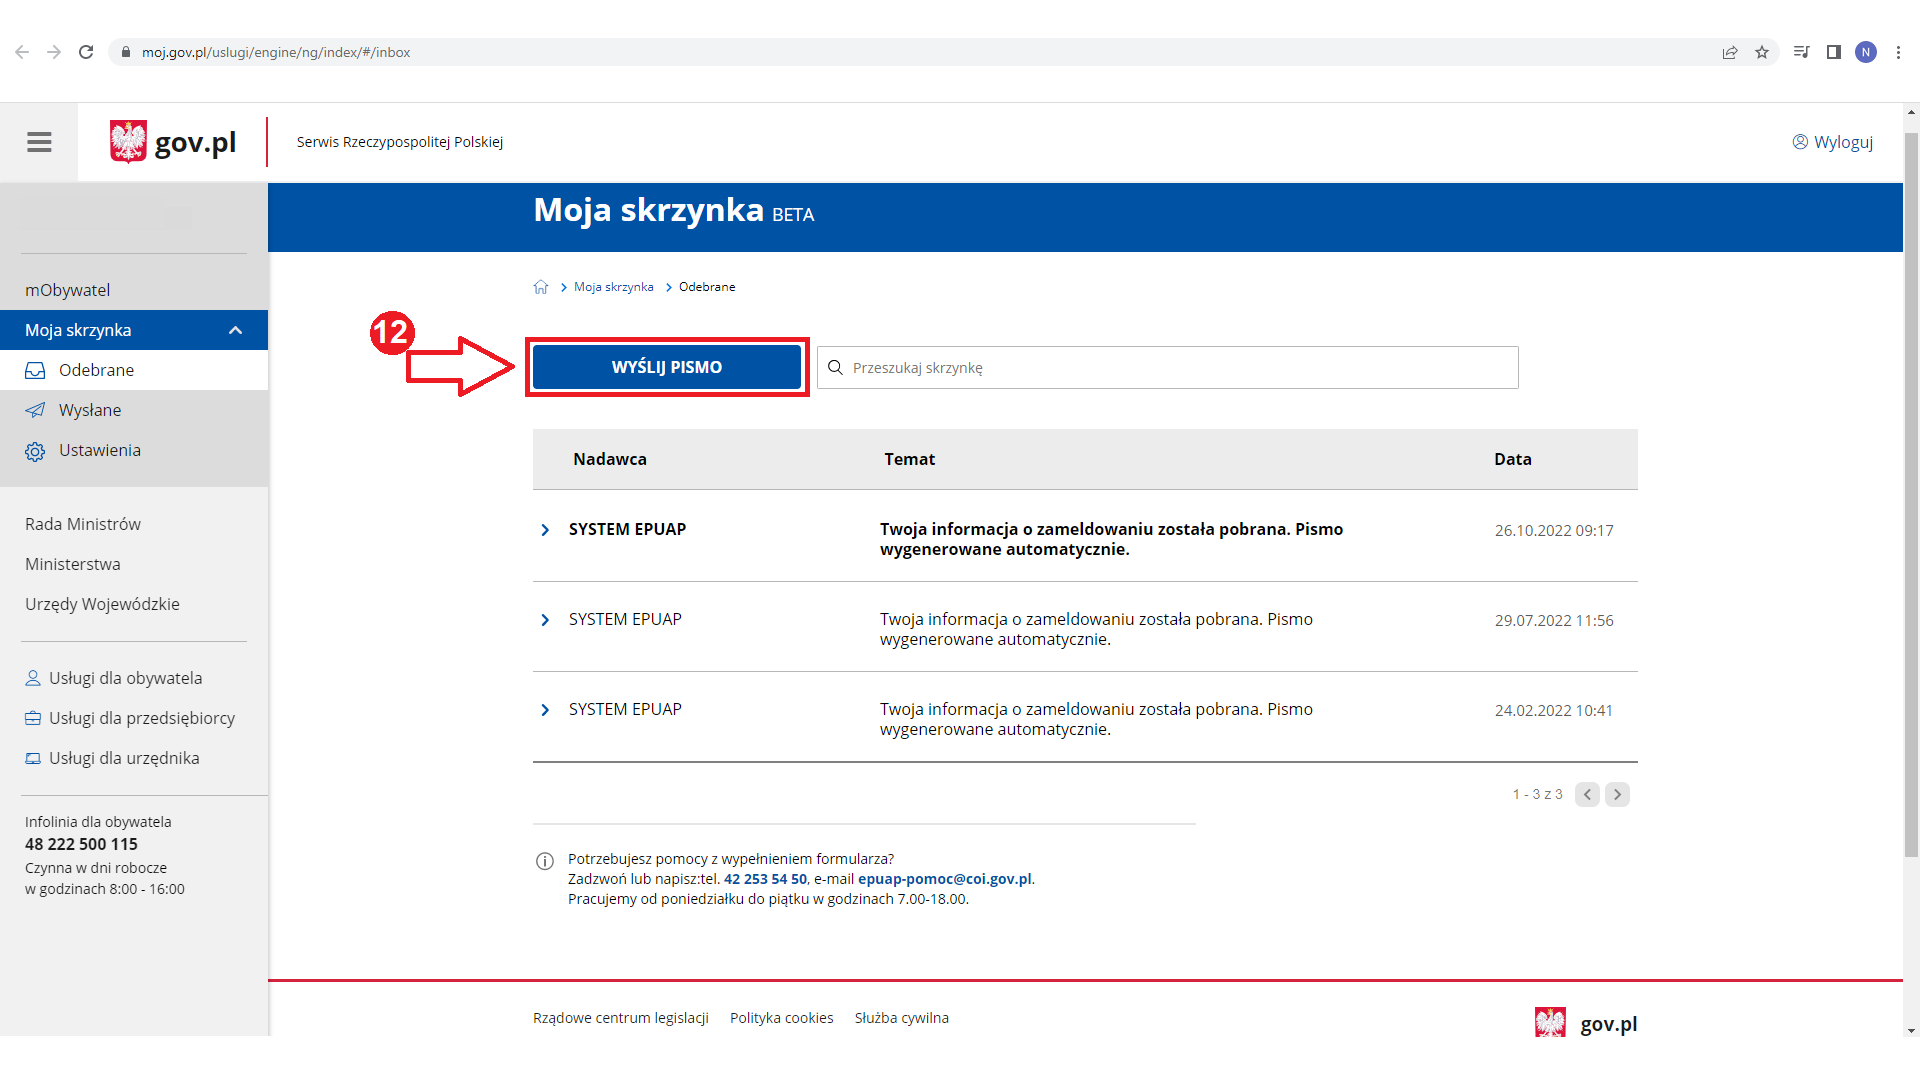Click the Ustawienia gear icon
Screen dimensions: 1920x1080
pyautogui.click(x=35, y=451)
